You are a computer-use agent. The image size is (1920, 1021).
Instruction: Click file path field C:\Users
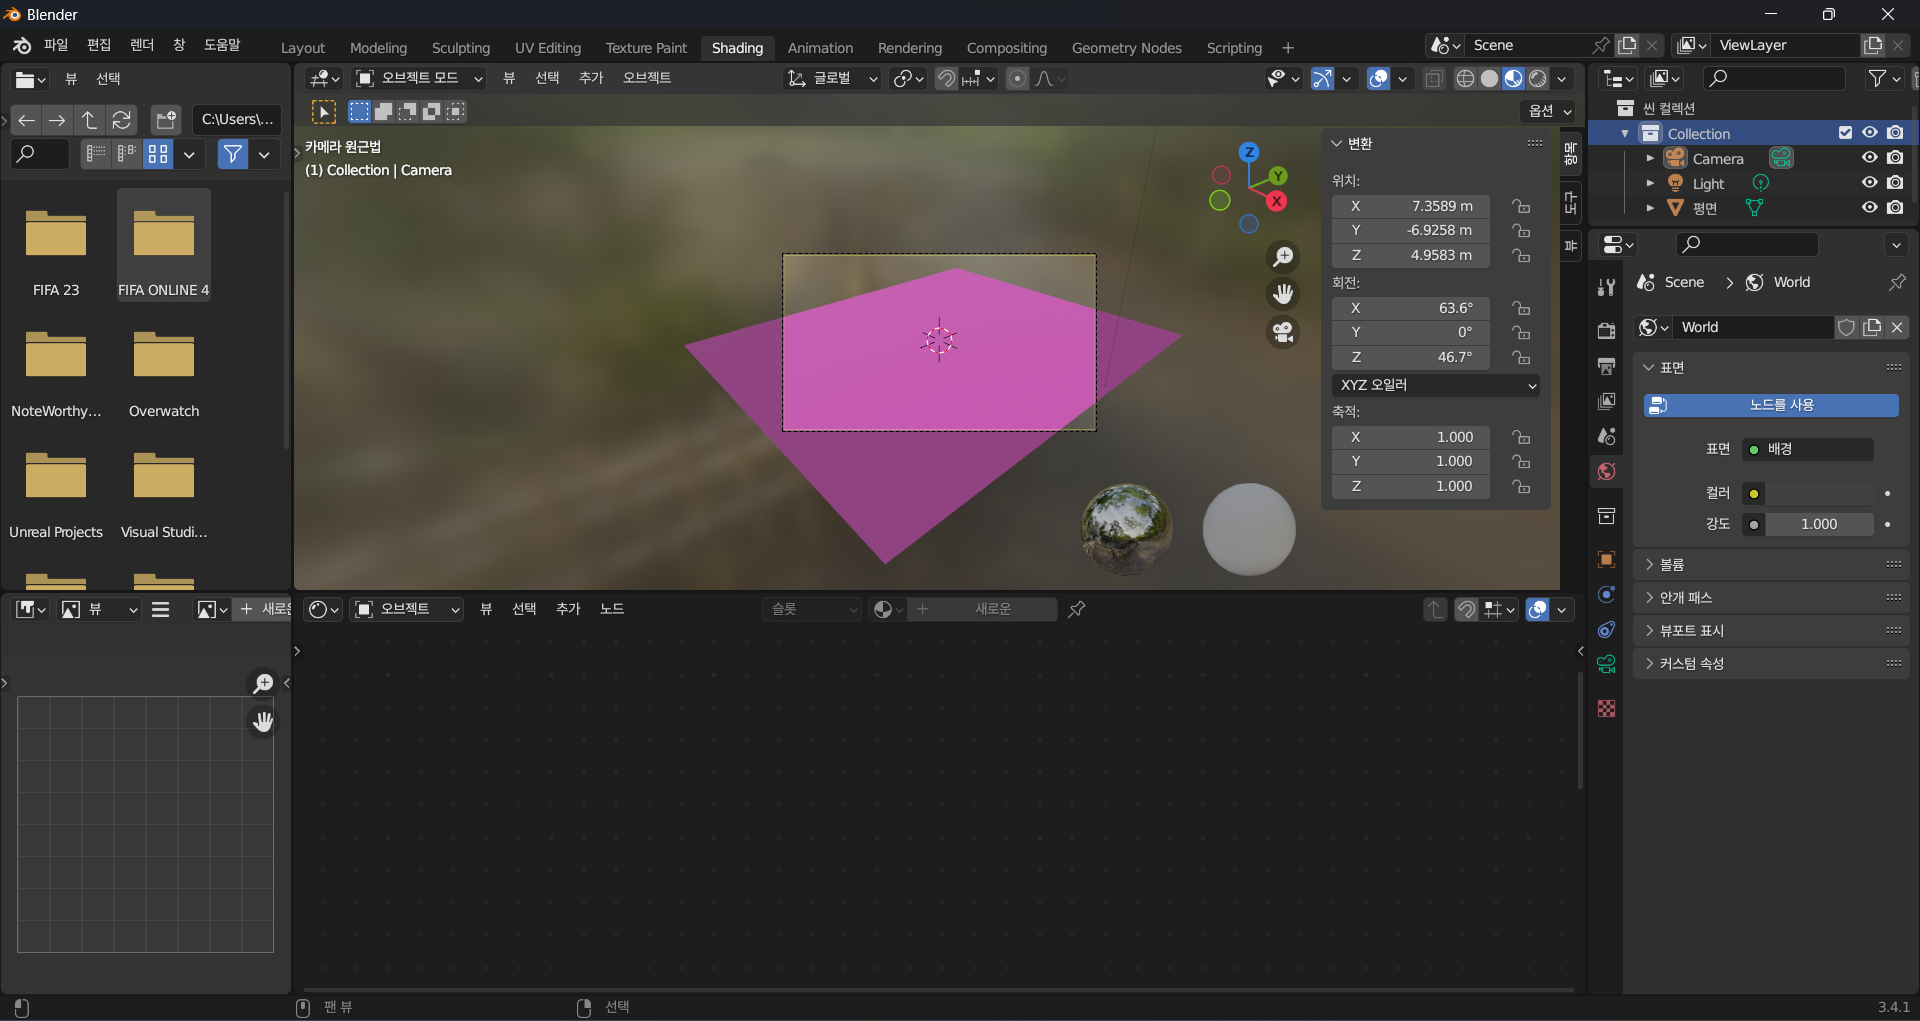[x=237, y=120]
